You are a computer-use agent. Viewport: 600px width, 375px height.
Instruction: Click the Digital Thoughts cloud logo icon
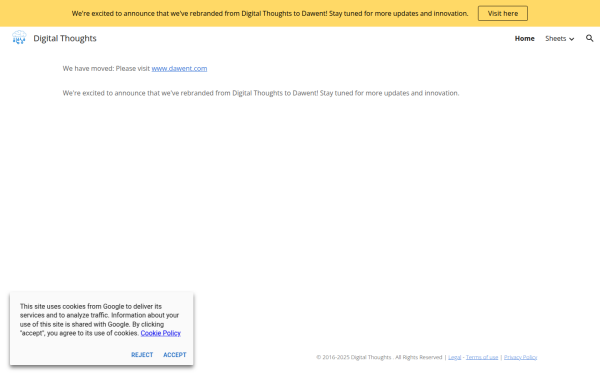coord(19,38)
